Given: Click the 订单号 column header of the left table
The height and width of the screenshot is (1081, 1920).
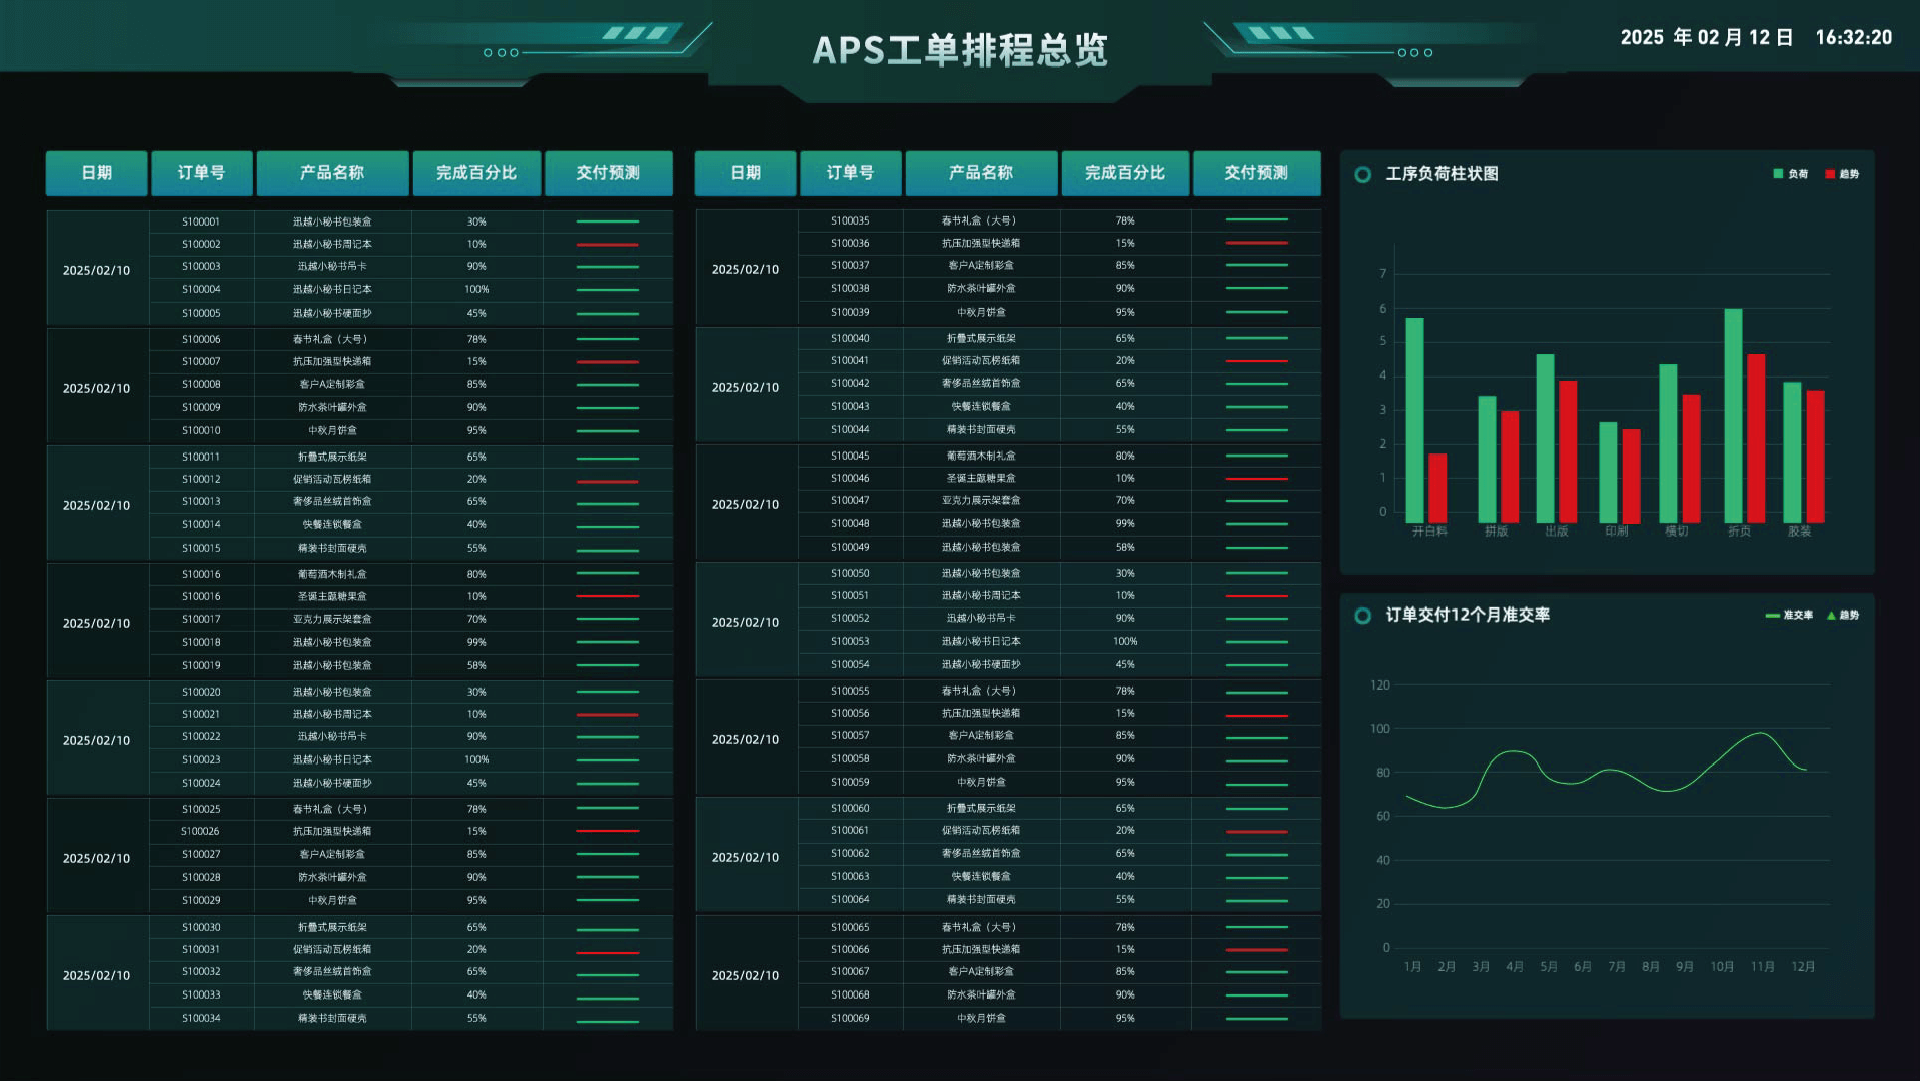Looking at the screenshot, I should click(202, 173).
